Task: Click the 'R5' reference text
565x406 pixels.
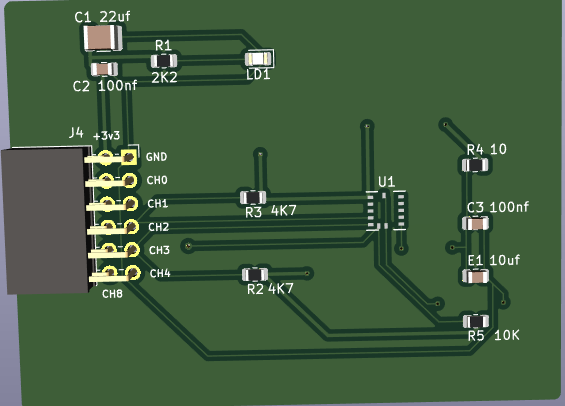Action: point(476,336)
